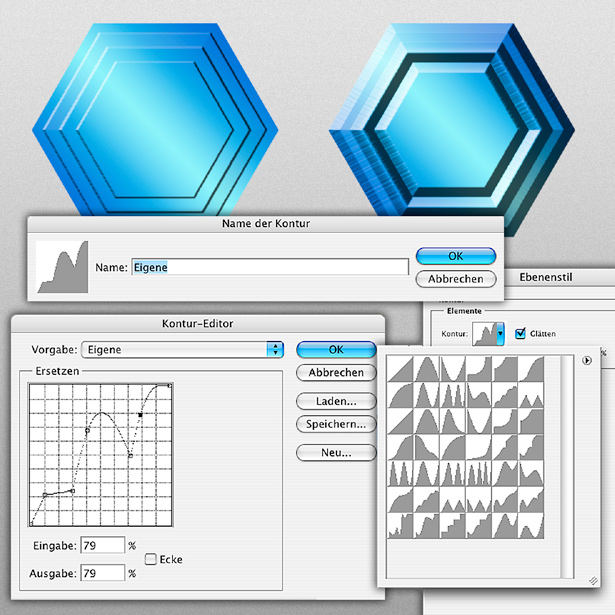Pick the Rounded Steps preset in second row
This screenshot has height=615, width=615.
tap(505, 395)
